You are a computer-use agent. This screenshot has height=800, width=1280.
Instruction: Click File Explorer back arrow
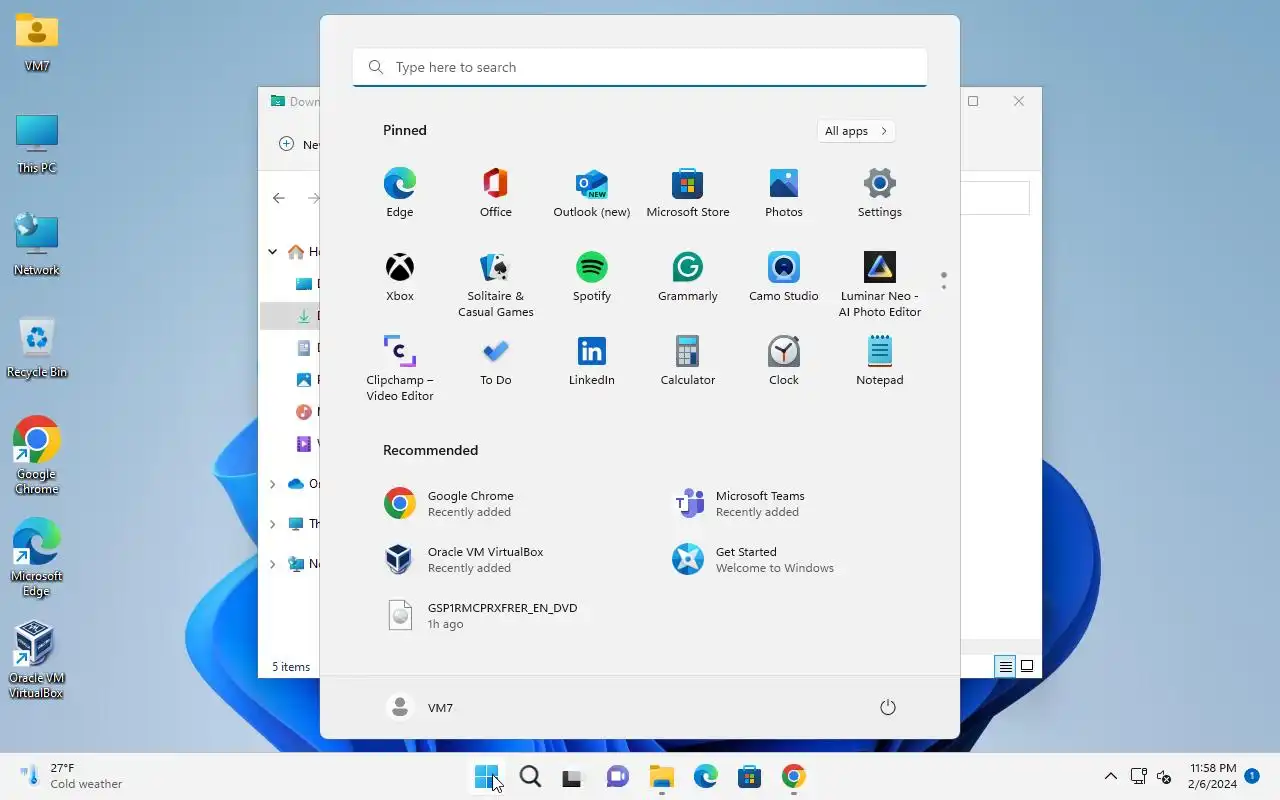(x=279, y=198)
